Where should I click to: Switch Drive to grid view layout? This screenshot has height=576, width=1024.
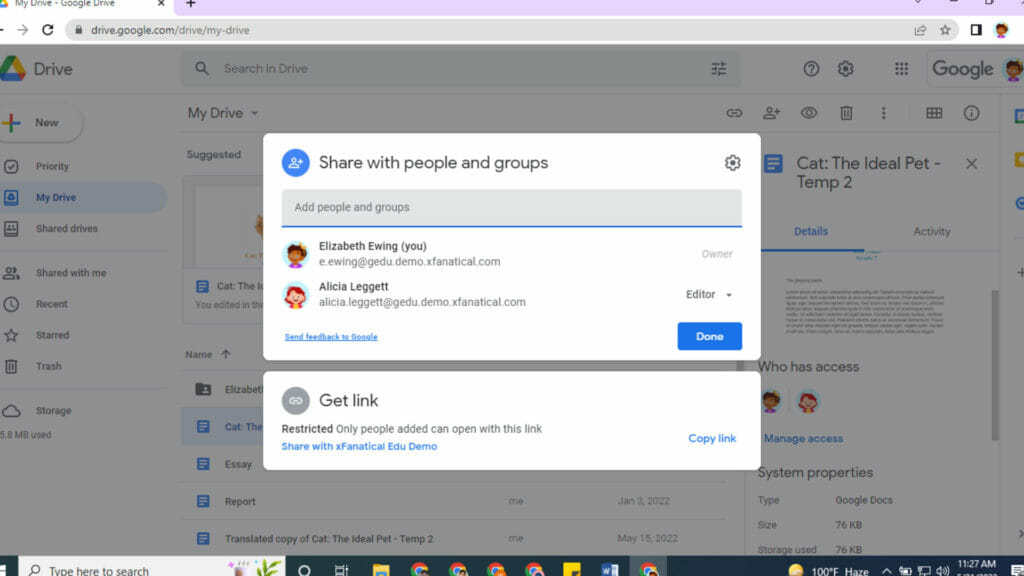(934, 113)
